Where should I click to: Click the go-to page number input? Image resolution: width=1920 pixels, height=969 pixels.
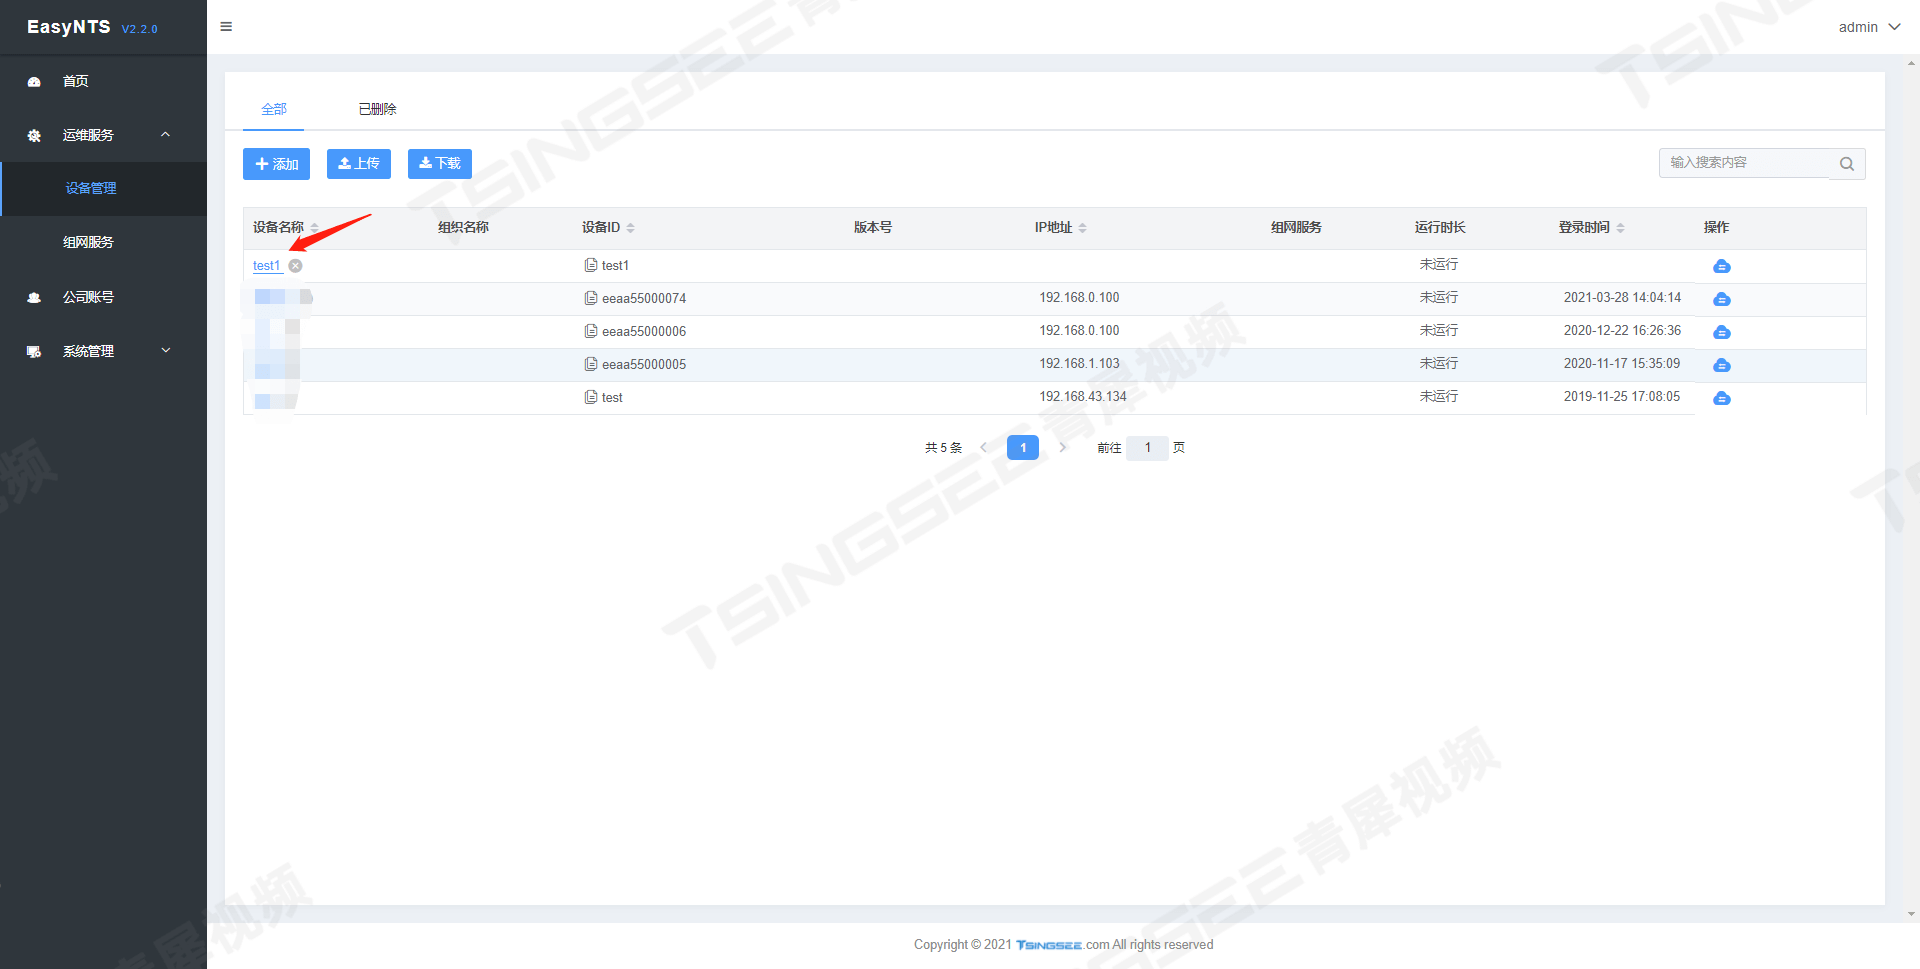1147,448
